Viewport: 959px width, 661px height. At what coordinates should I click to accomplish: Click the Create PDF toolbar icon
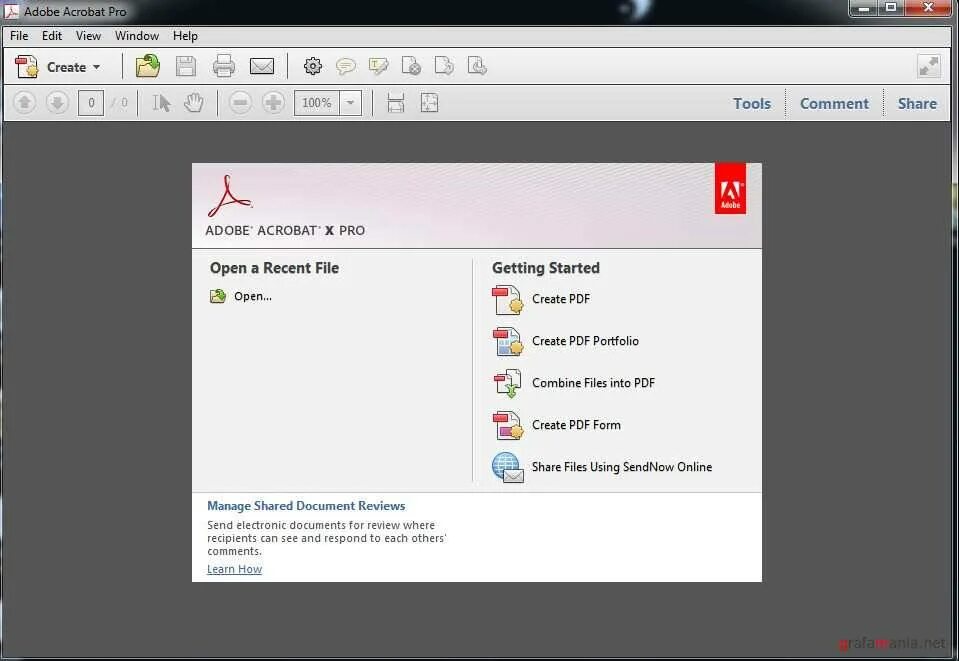(26, 67)
